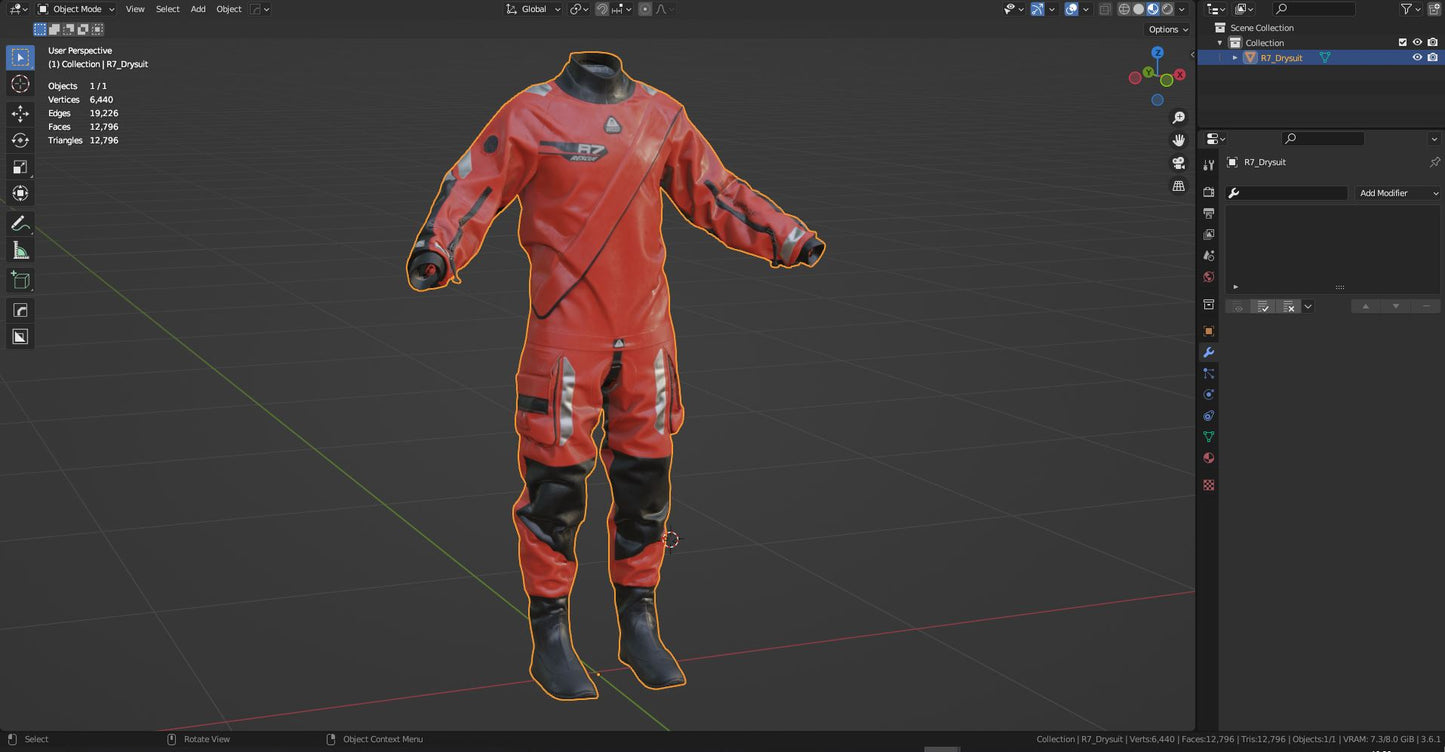
Task: Open the Global transform orientation dropdown
Action: (534, 9)
